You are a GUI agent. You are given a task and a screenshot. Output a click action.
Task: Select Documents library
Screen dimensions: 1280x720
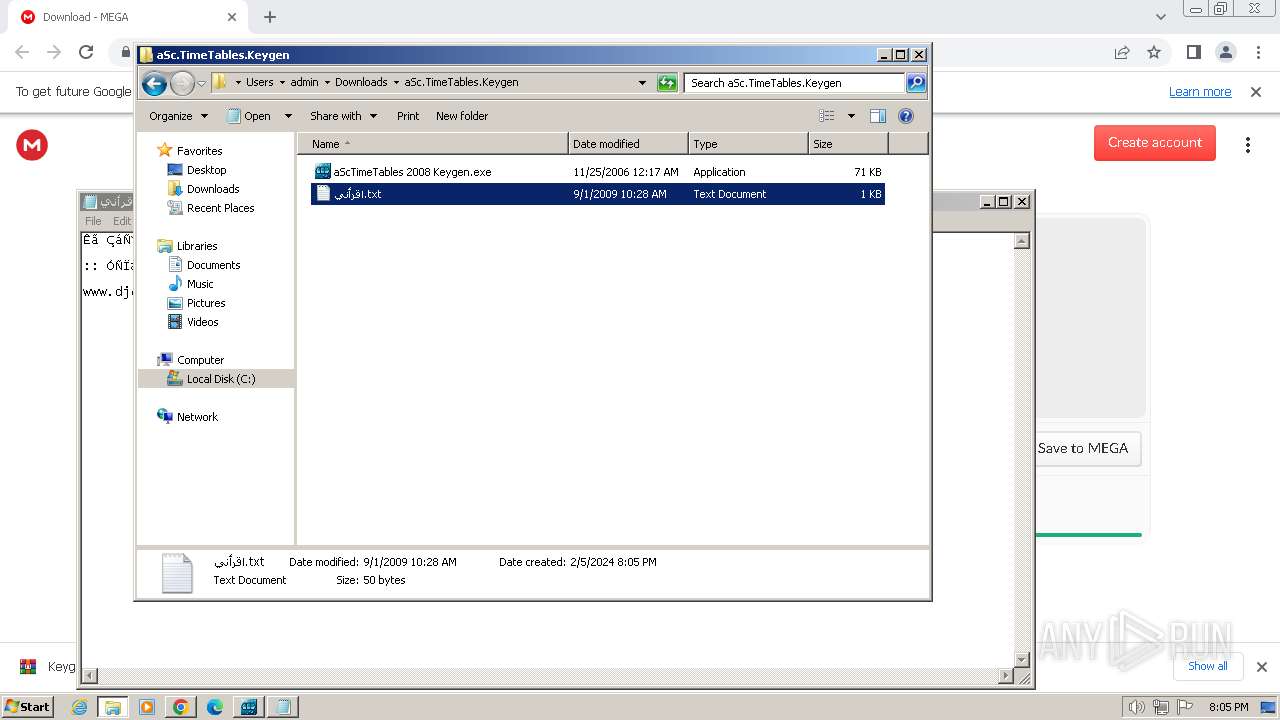[x=213, y=265]
